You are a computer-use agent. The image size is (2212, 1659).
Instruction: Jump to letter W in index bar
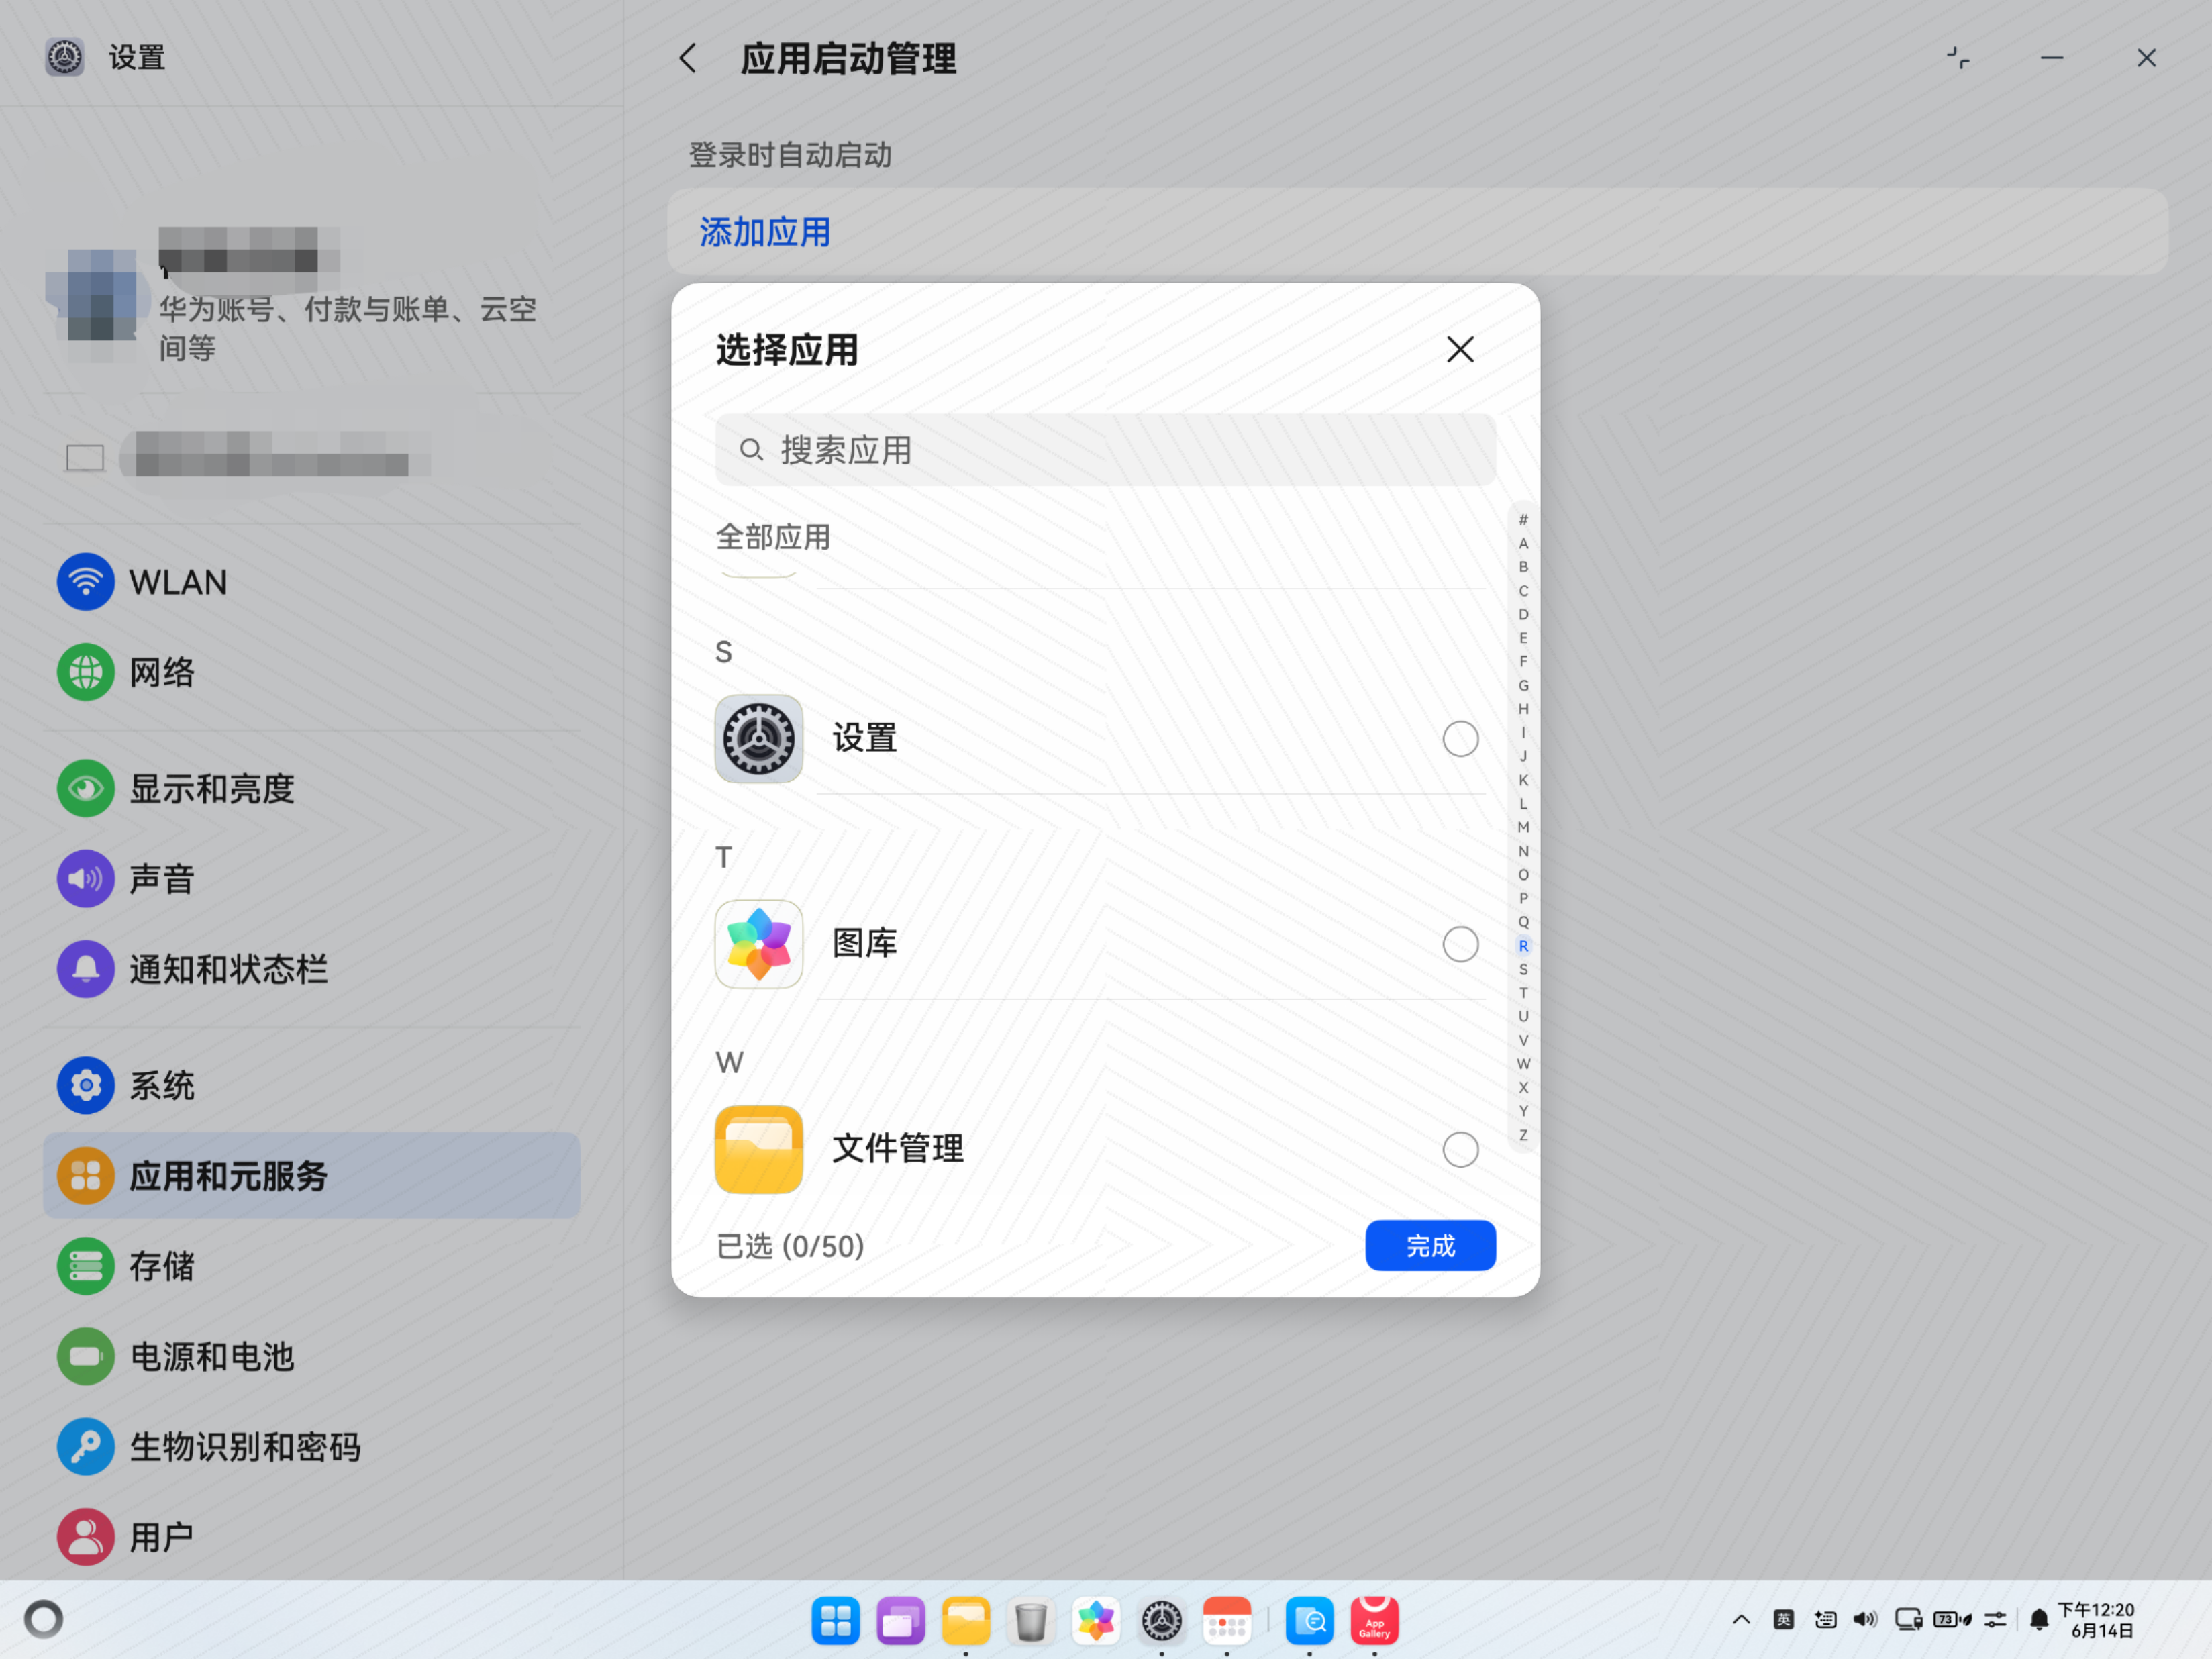pos(1523,1063)
